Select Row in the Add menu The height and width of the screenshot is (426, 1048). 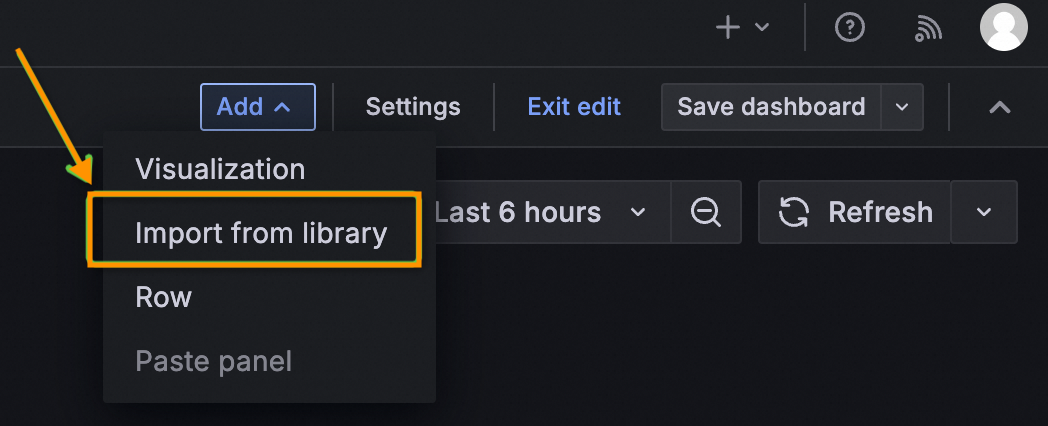[x=163, y=297]
